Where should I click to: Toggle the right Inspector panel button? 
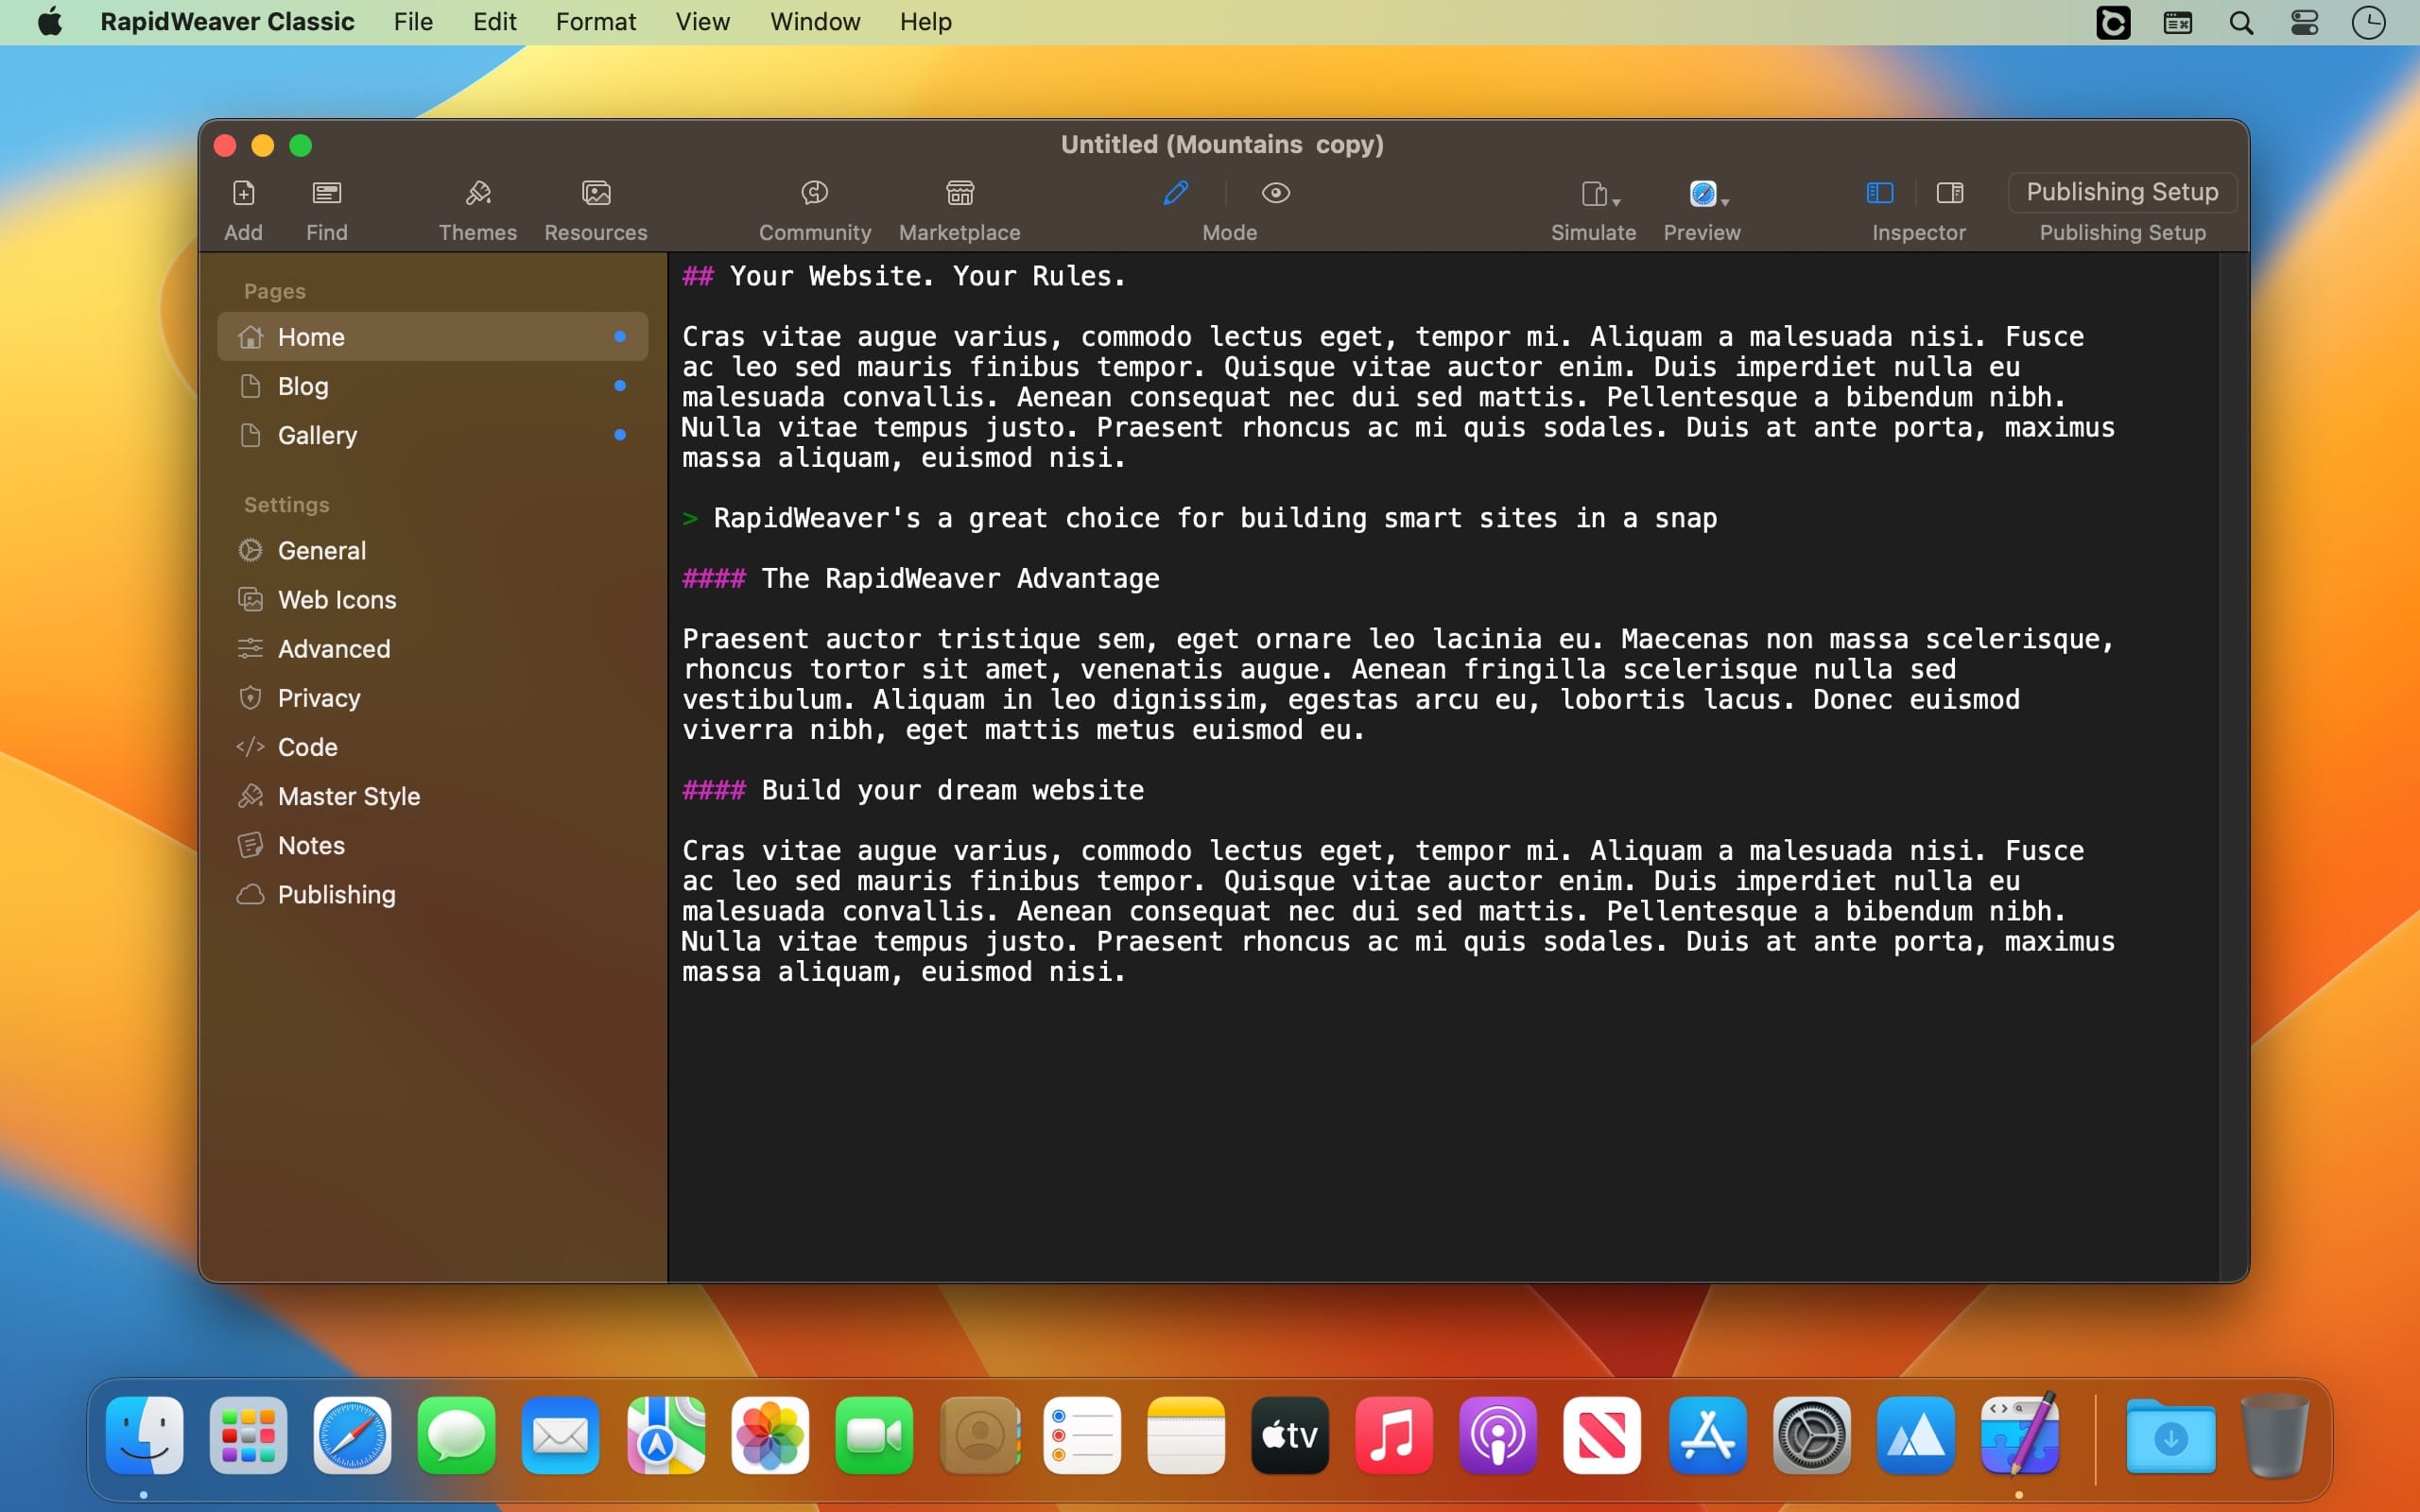tap(1949, 193)
